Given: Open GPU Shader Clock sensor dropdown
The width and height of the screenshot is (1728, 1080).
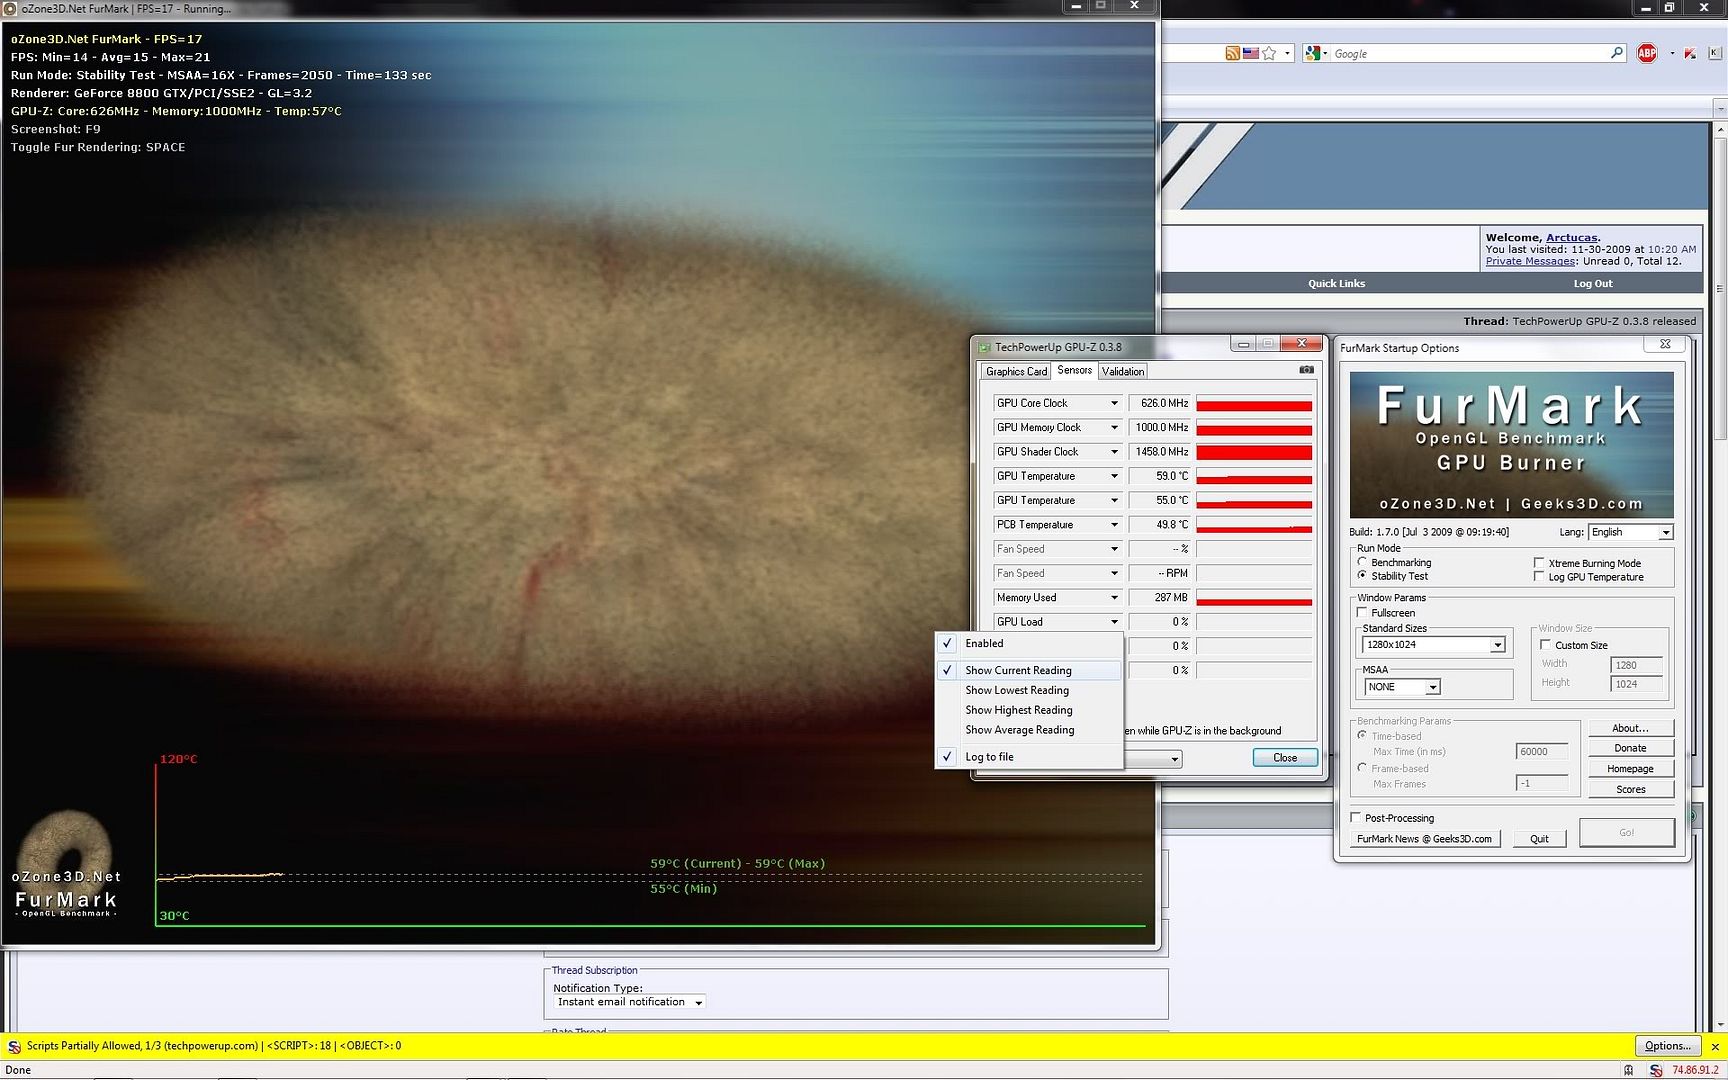Looking at the screenshot, I should pyautogui.click(x=1113, y=452).
